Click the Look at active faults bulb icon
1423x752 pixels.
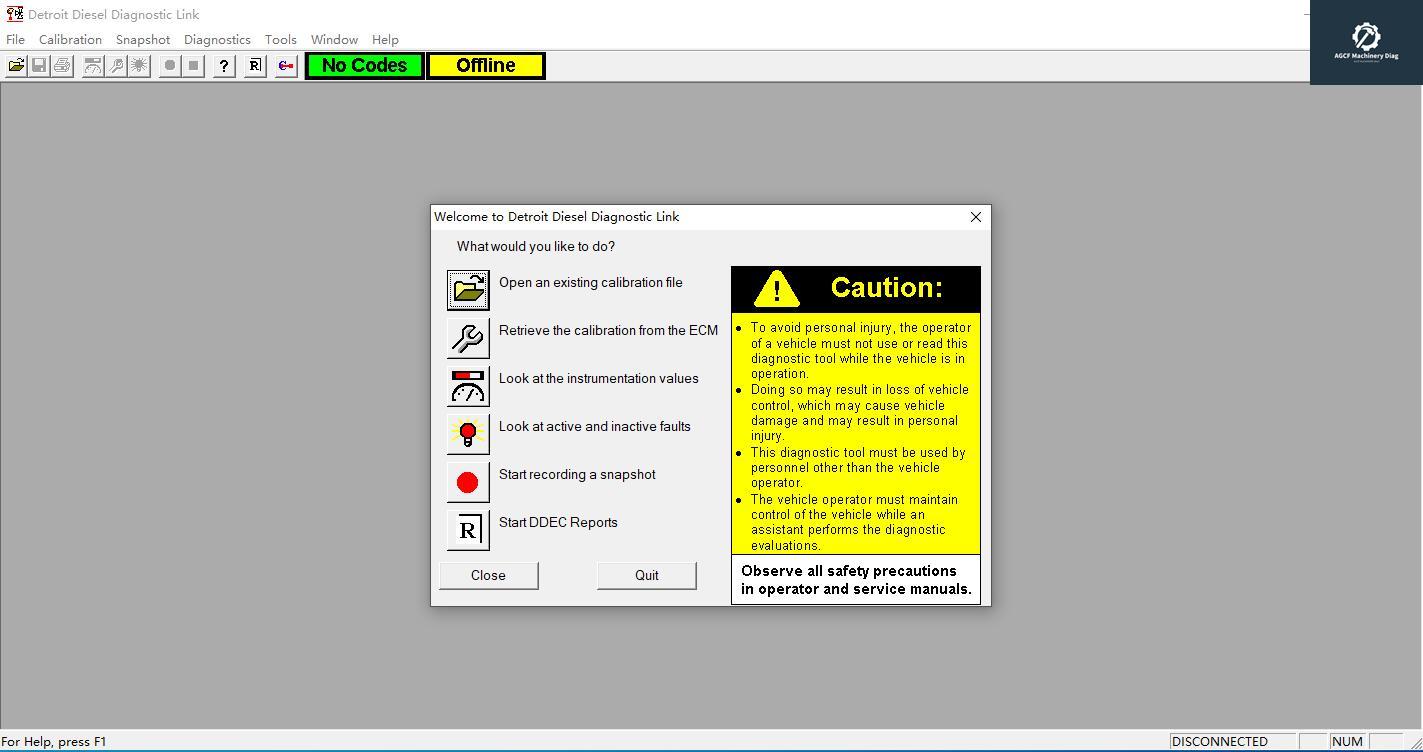[x=467, y=433]
